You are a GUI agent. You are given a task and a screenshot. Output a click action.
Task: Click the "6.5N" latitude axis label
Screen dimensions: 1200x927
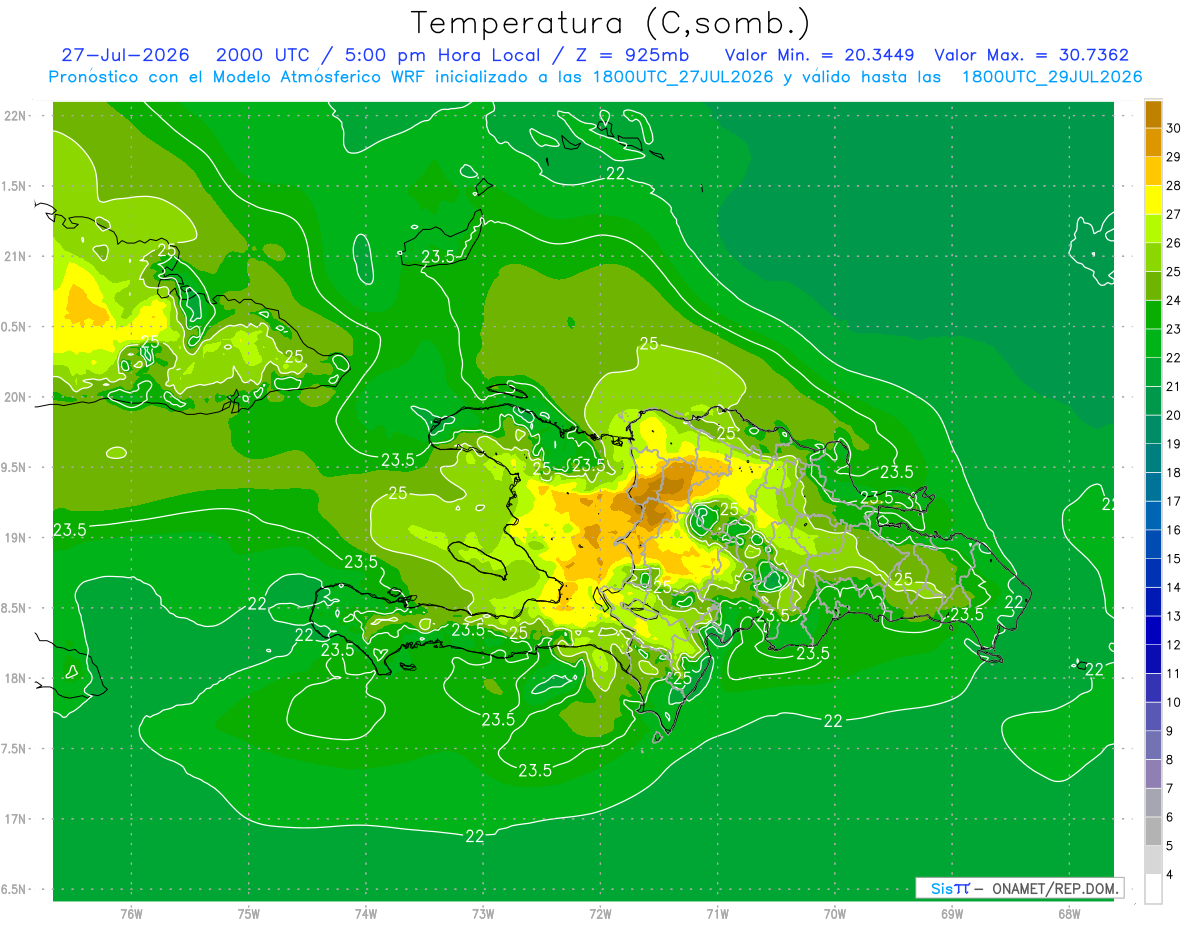click(x=14, y=889)
